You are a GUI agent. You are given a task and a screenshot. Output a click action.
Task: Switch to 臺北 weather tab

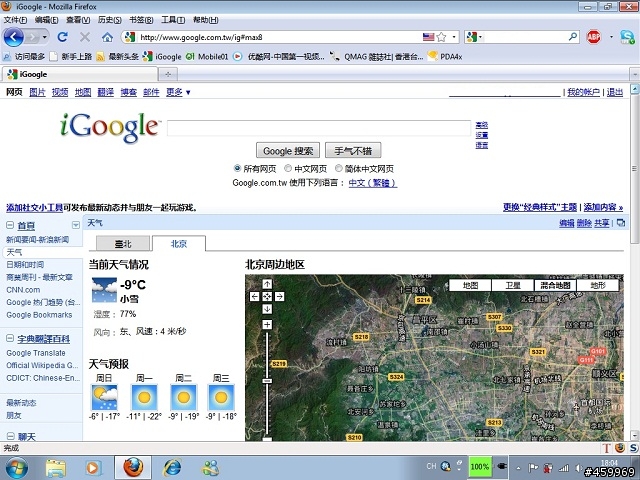pos(123,244)
